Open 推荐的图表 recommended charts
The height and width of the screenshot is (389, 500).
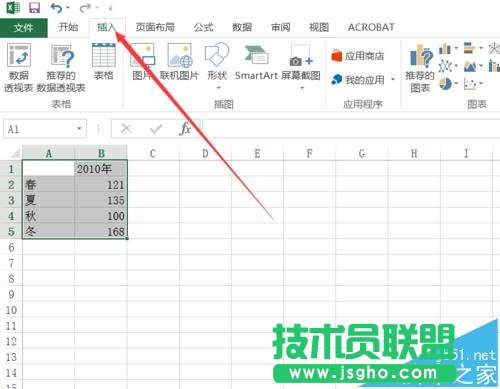(420, 69)
